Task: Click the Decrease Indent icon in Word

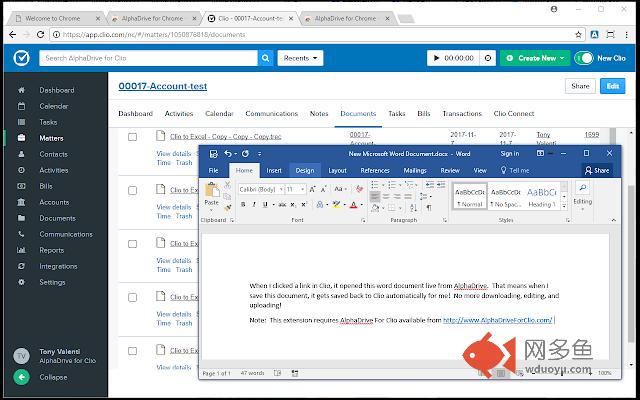Action: [x=429, y=185]
